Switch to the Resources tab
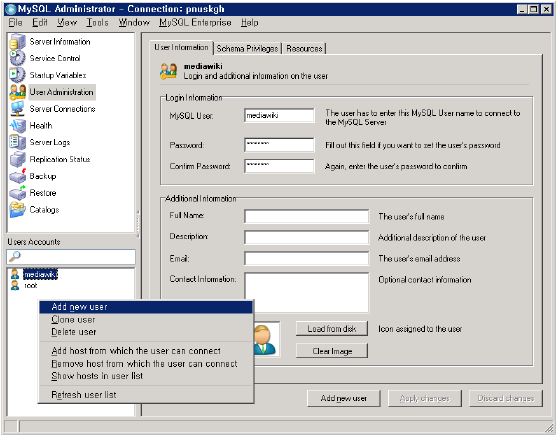Viewport: 556px width, 435px height. point(304,49)
